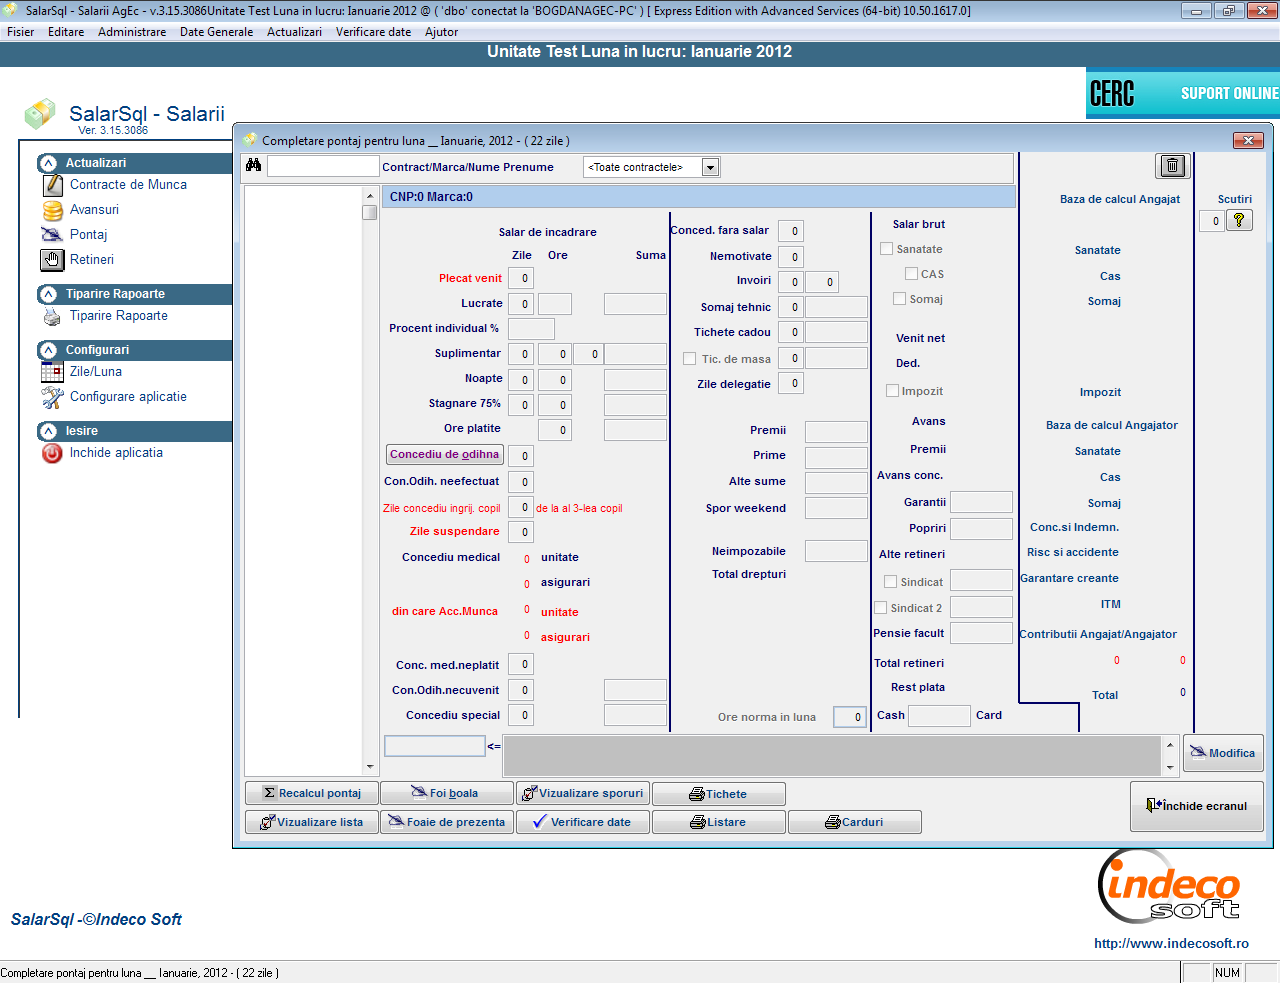Open the Avansuri coins icon
Viewport: 1280px width, 983px height.
click(x=53, y=210)
